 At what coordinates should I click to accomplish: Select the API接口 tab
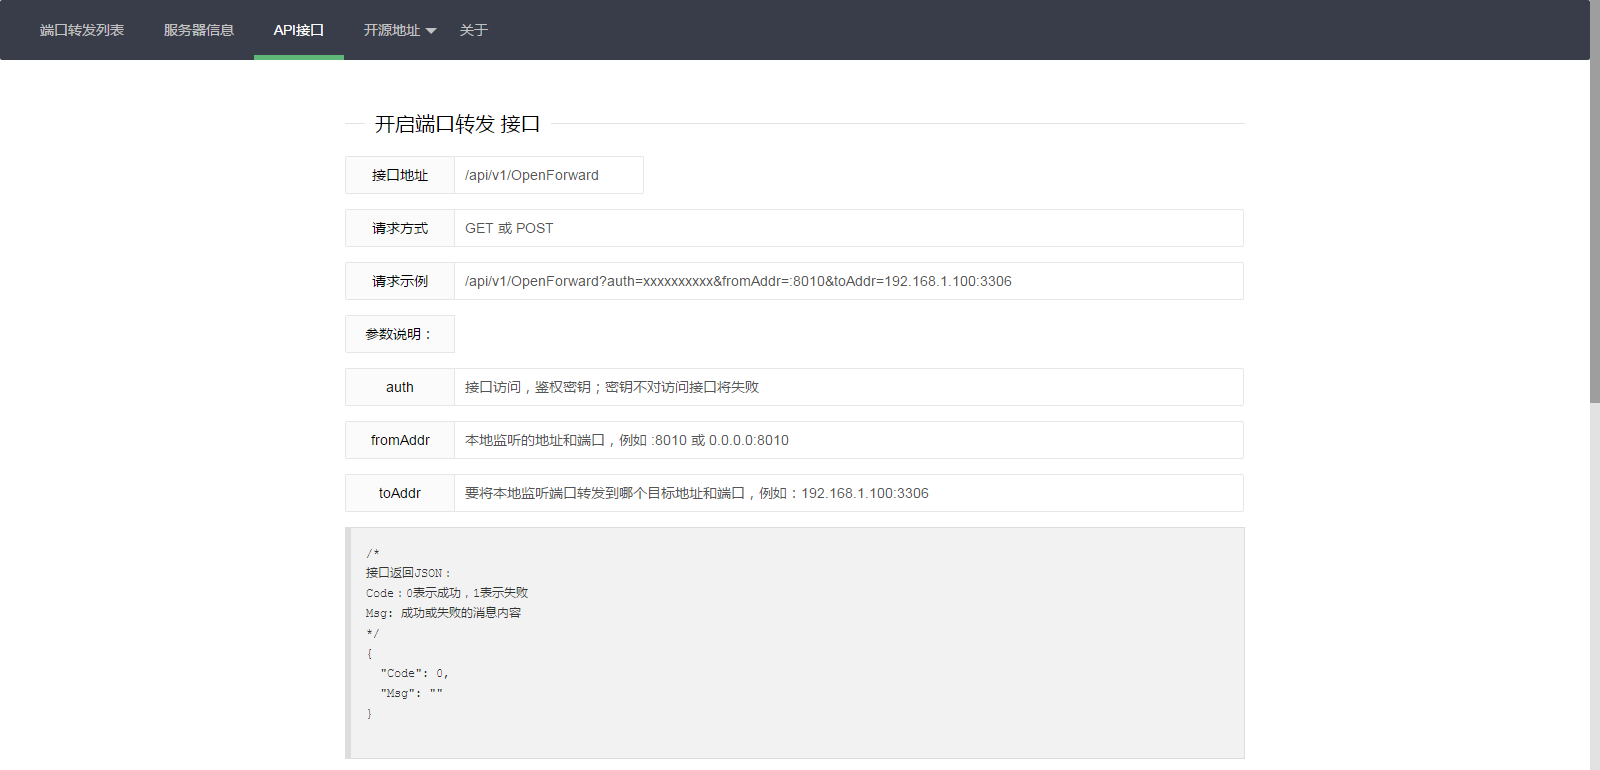pos(299,30)
